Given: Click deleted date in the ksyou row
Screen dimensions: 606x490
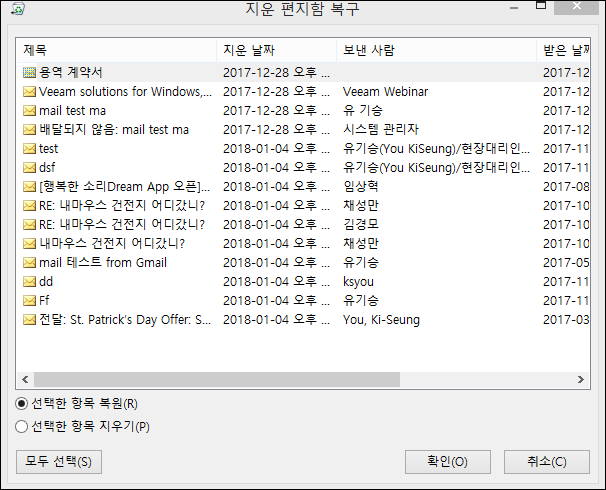Looking at the screenshot, I should tap(276, 282).
